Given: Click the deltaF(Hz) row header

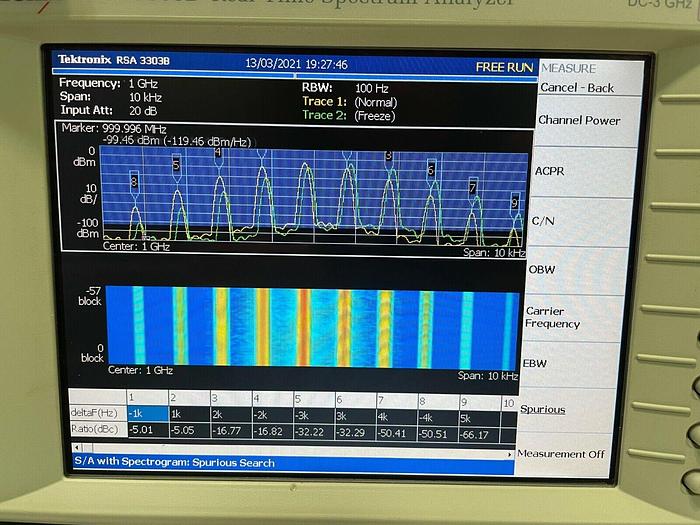Looking at the screenshot, I should [x=98, y=413].
